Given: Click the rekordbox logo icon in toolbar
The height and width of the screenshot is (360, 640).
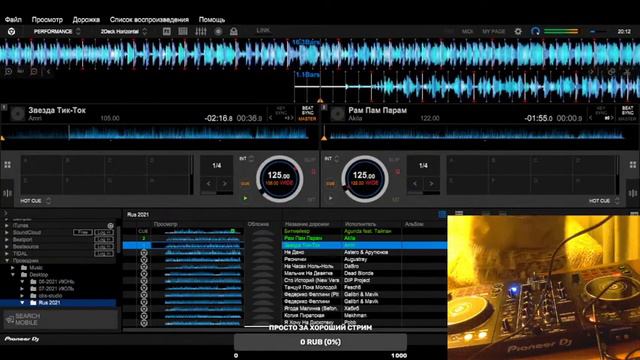Looking at the screenshot, I should (x=11, y=31).
